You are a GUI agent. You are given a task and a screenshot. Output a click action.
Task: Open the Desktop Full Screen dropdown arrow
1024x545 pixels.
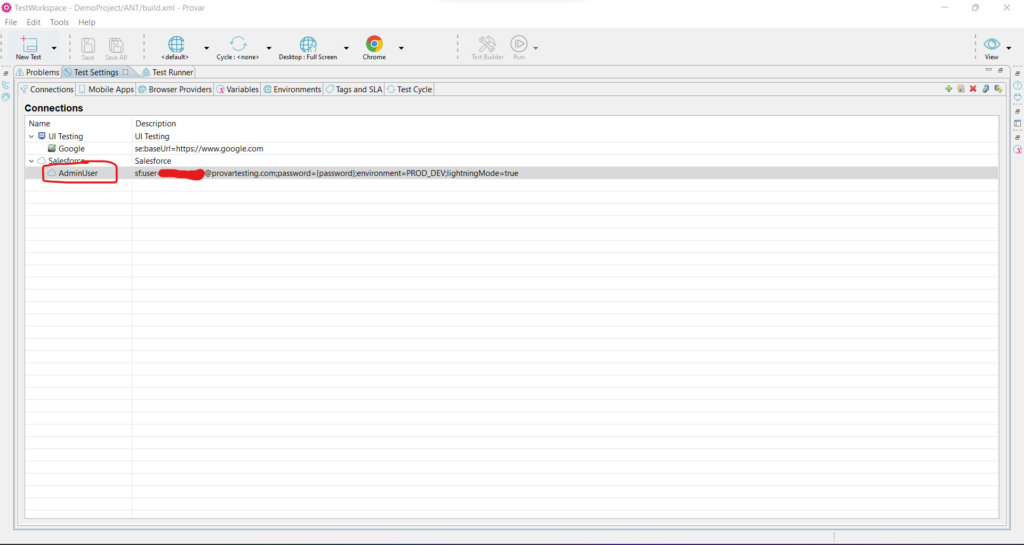(346, 48)
